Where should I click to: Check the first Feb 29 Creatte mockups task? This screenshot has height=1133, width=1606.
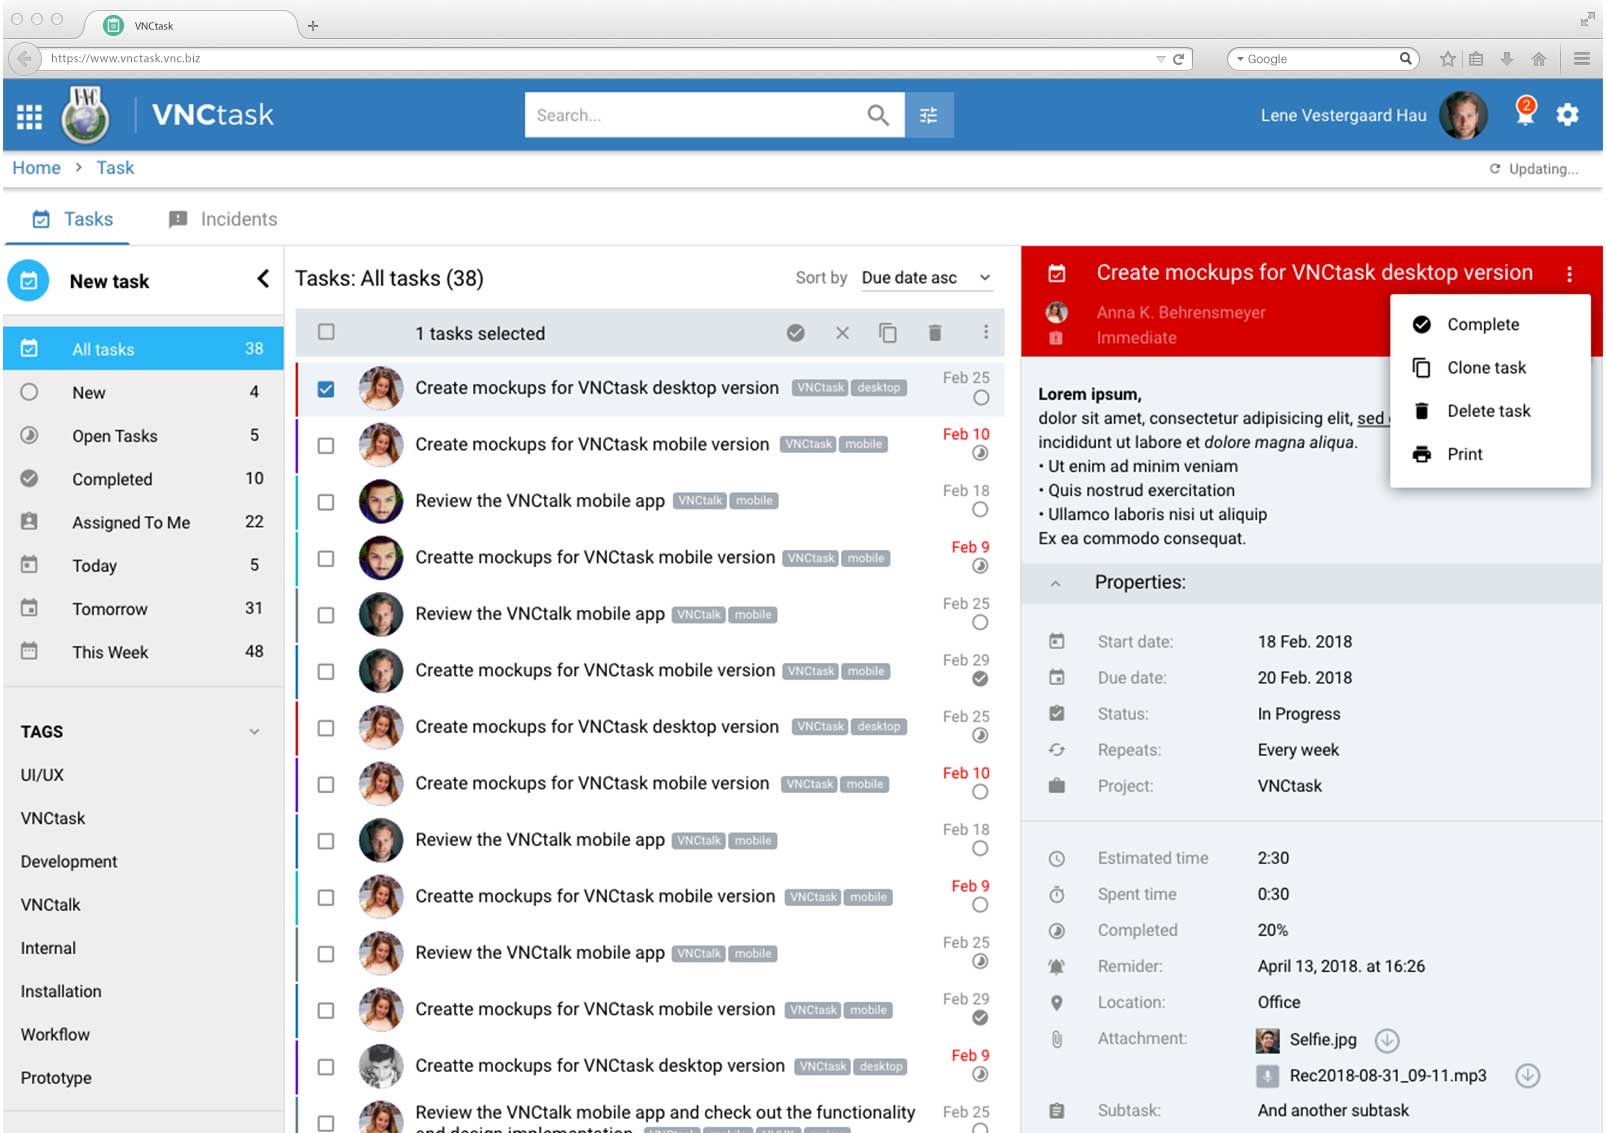[326, 671]
